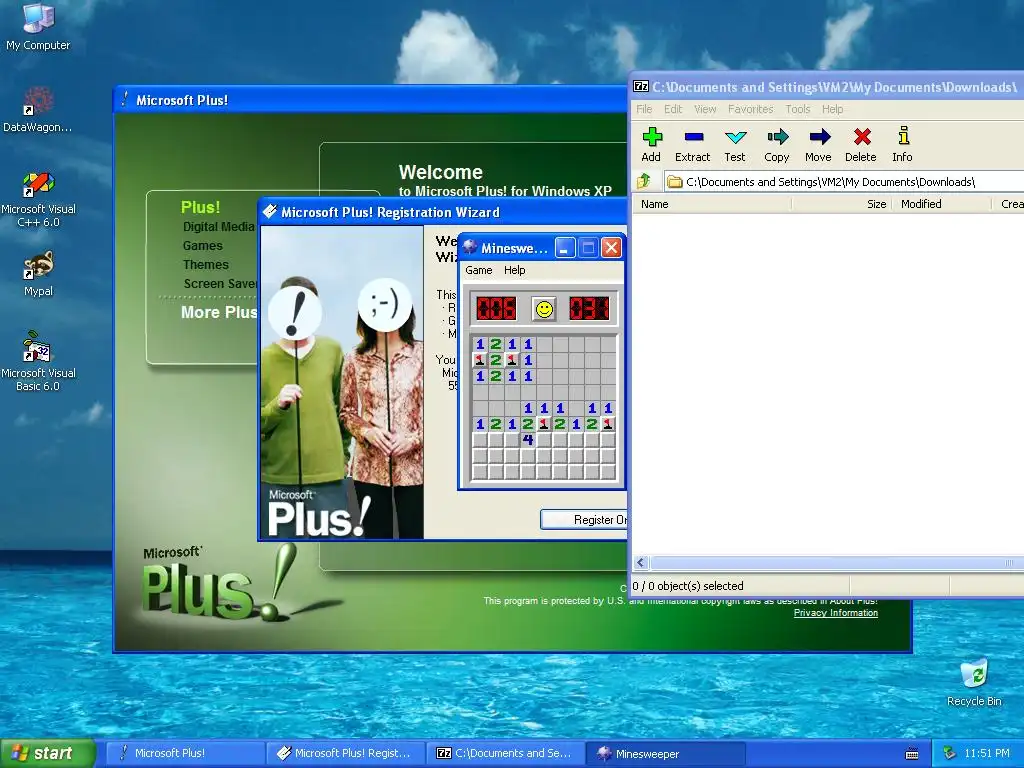Sort 7-Zip list by Name column
Viewport: 1024px width, 768px height.
712,204
